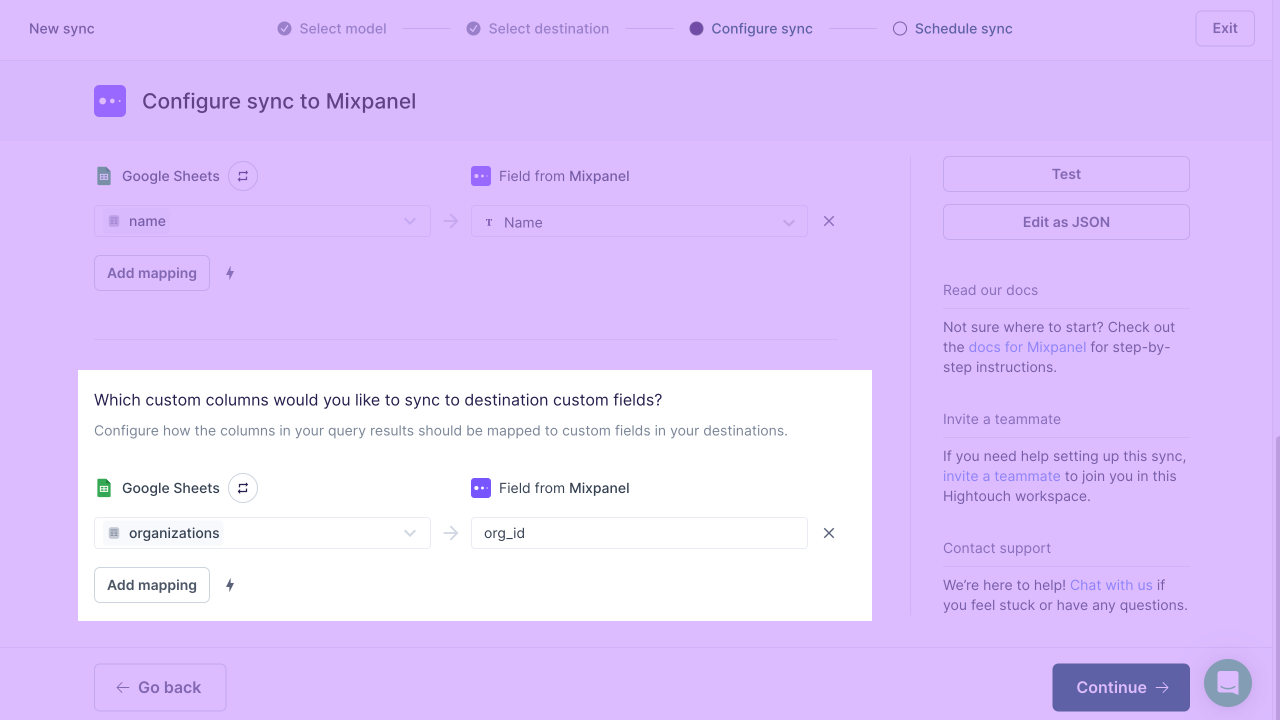
Task: Click the refresh columns icon in the upper Google Sheets row
Action: coord(243,176)
